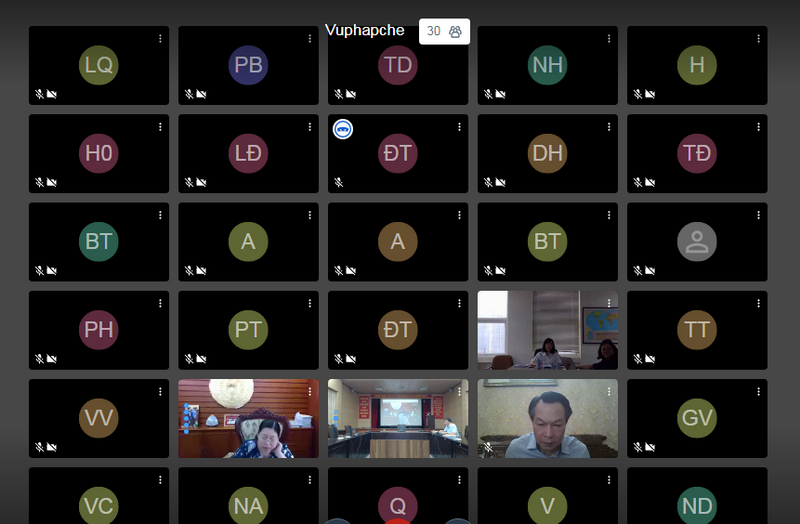
Task: Select the video of the woman at the wooden desk
Action: (248, 418)
